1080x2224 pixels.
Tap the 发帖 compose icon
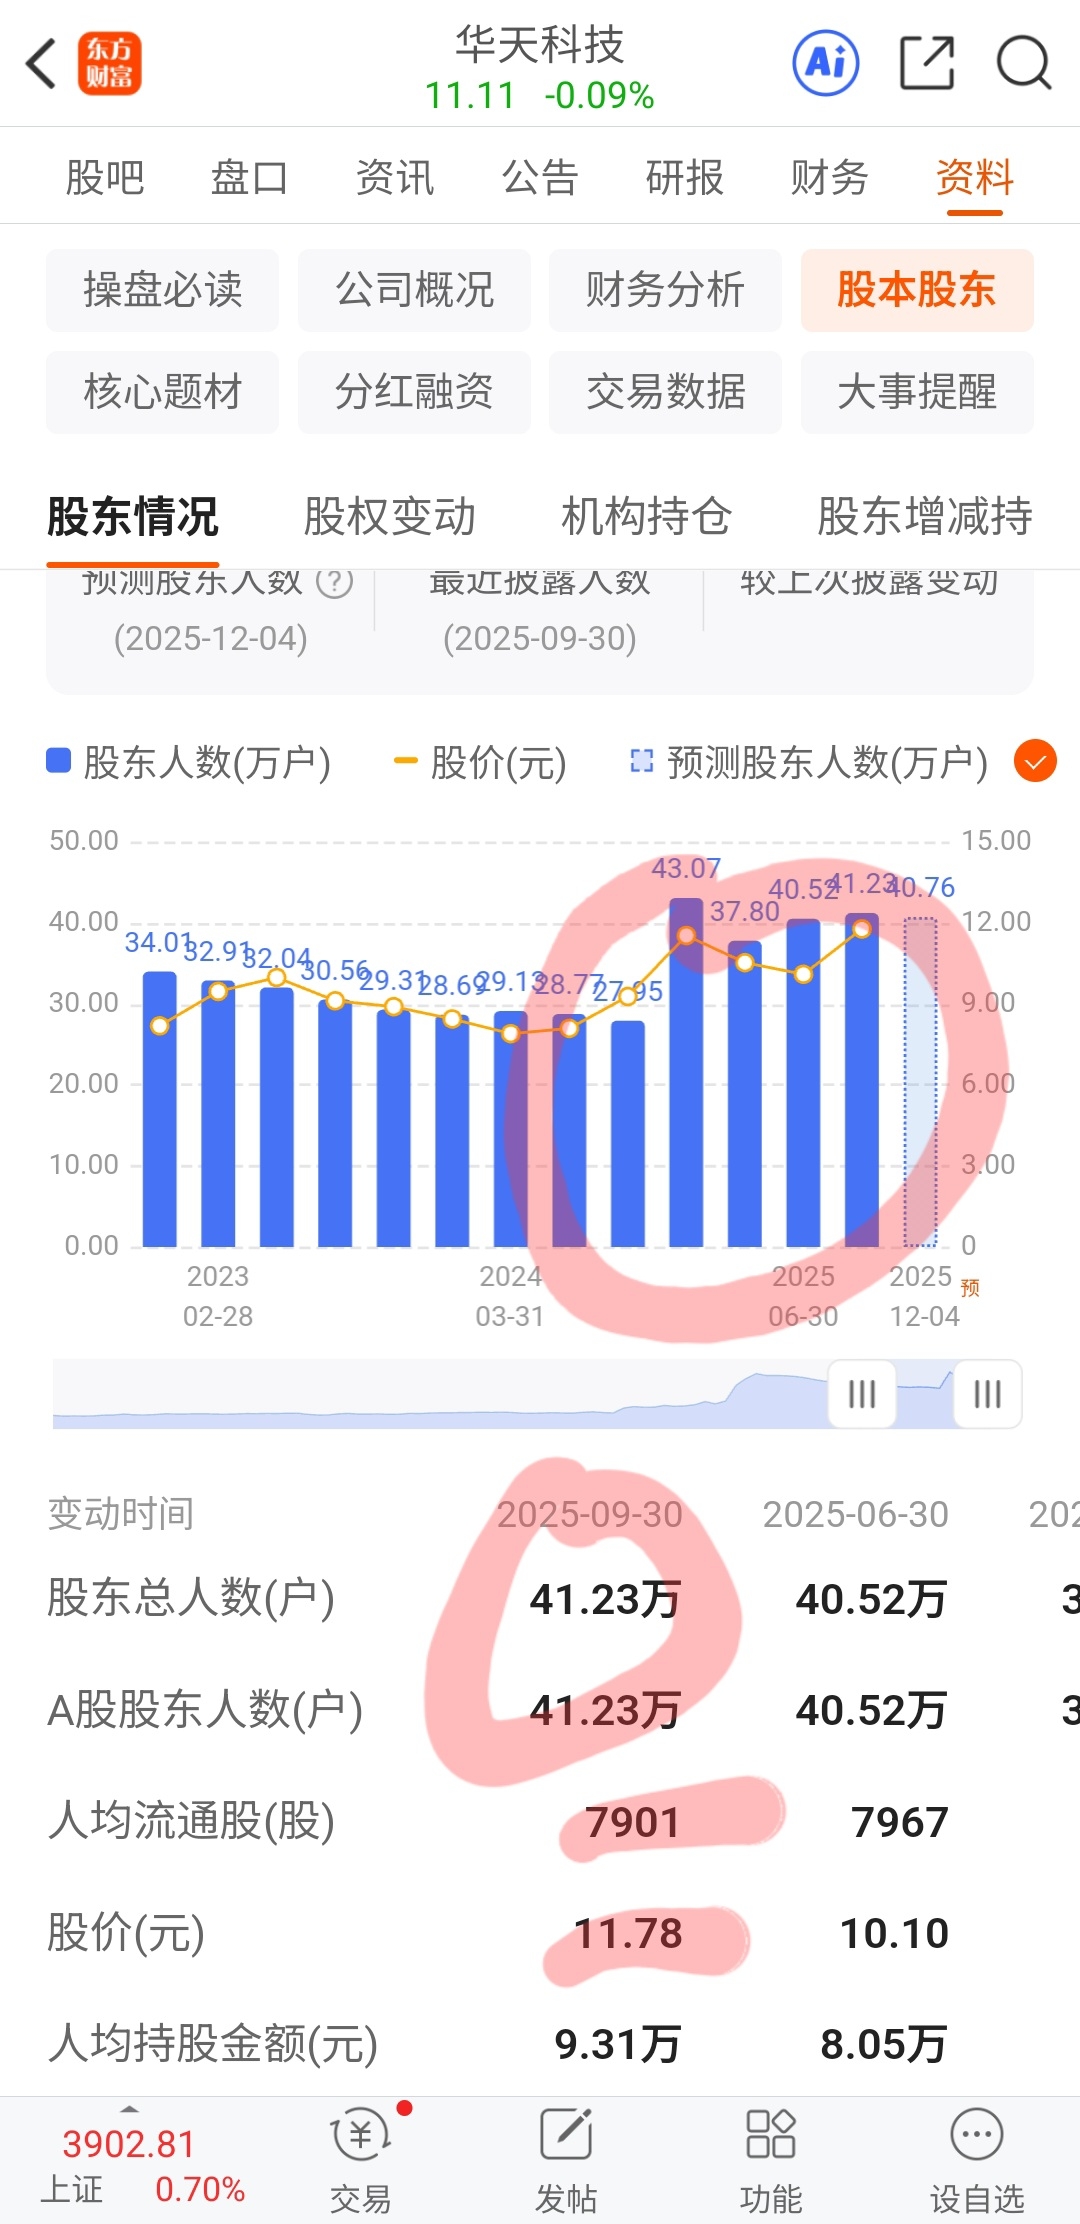point(566,2134)
